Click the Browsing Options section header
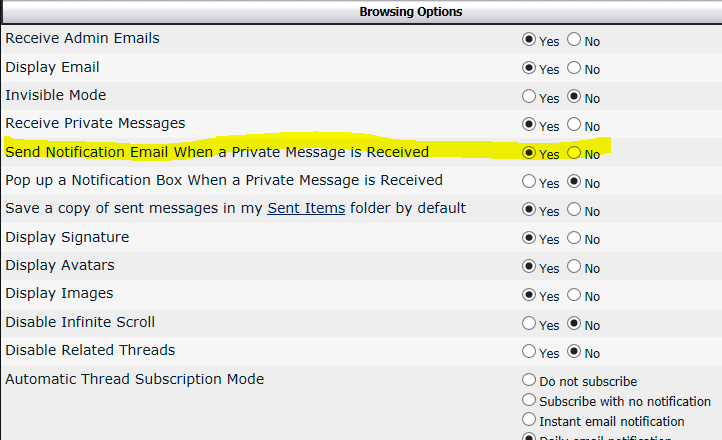The height and width of the screenshot is (440, 722). click(x=411, y=12)
